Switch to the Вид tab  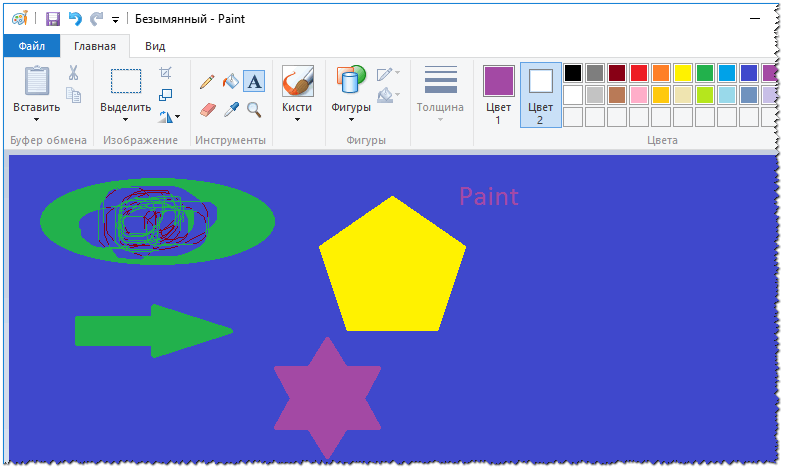tap(155, 46)
